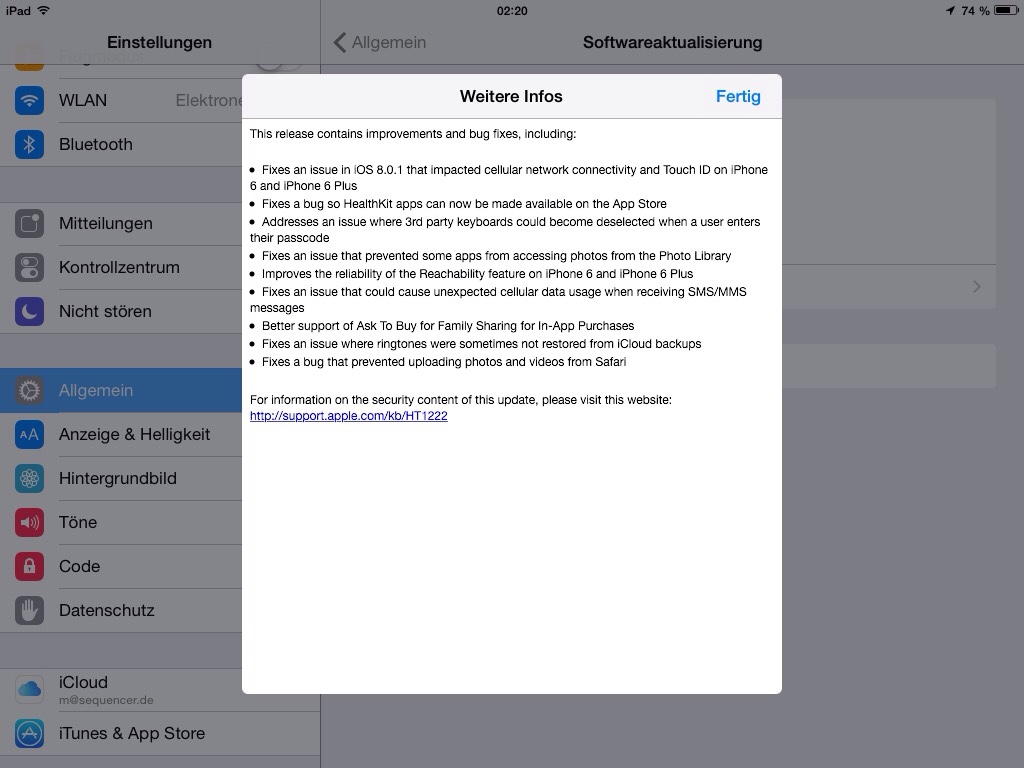Tap the iOS 8.0.1 cellular connectivity line

pyautogui.click(x=509, y=178)
